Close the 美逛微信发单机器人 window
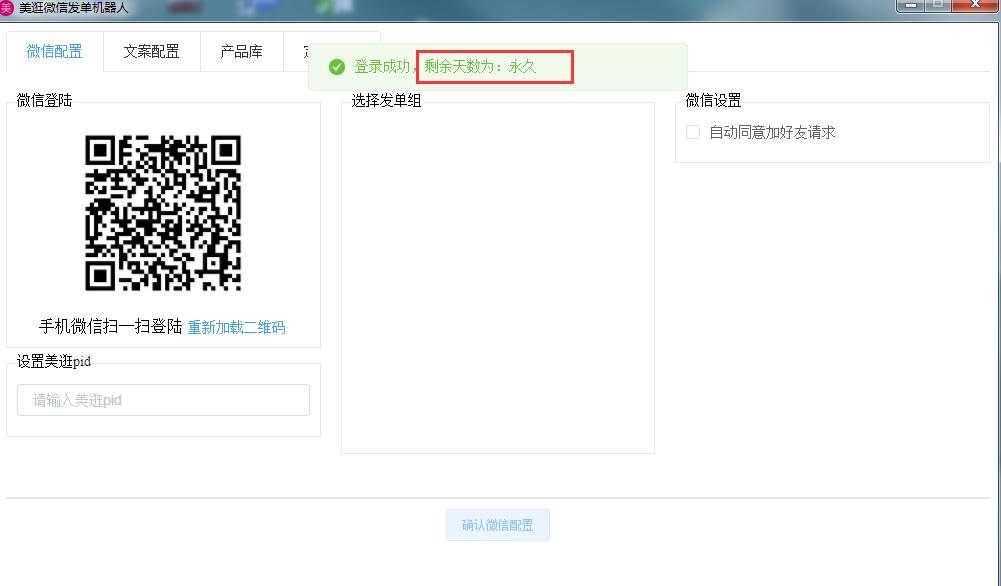Image resolution: width=1001 pixels, height=586 pixels. (x=975, y=5)
